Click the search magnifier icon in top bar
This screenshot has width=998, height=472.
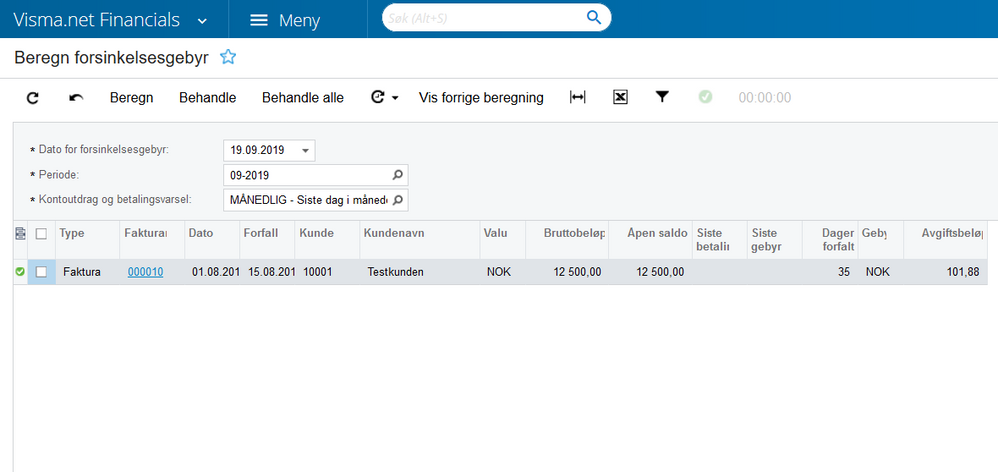tap(594, 18)
